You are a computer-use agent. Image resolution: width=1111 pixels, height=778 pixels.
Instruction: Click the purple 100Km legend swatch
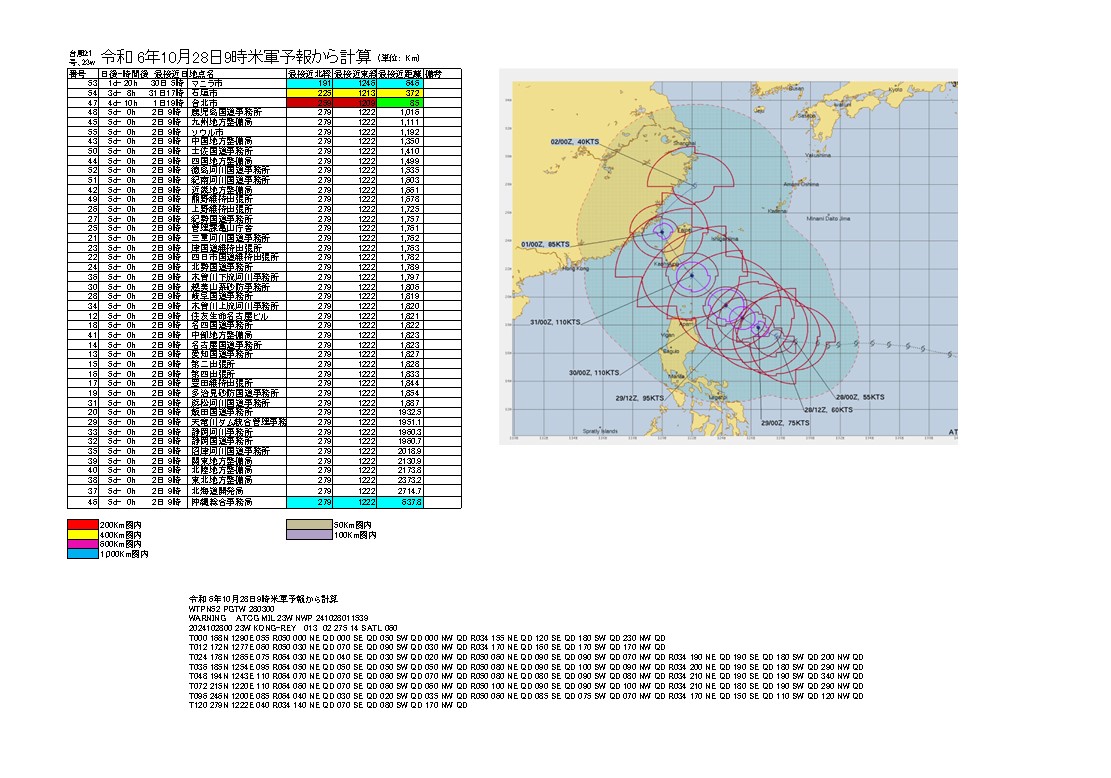point(309,534)
